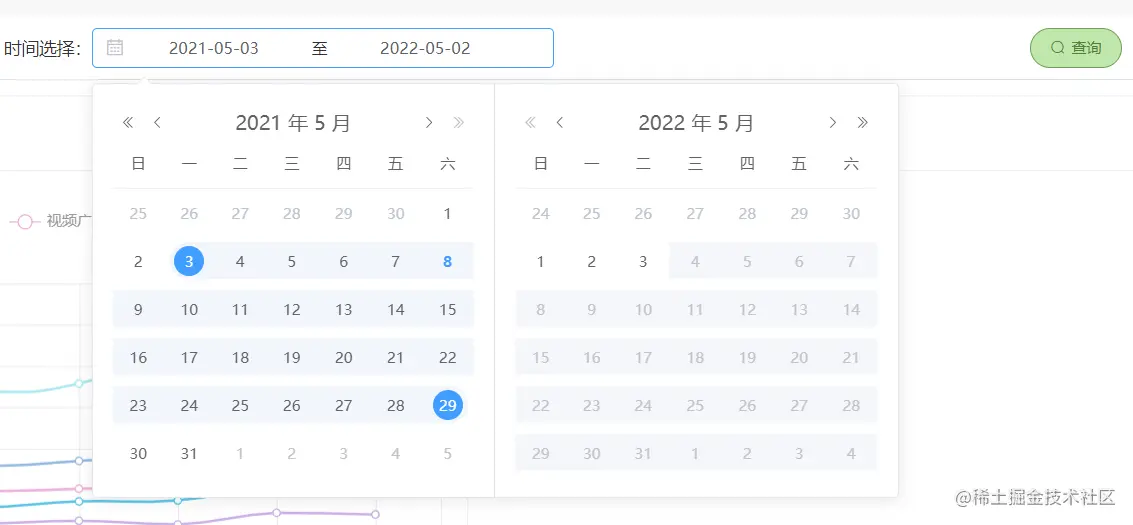Select May 3 in the 2021 calendar
1133x525 pixels.
tap(189, 262)
